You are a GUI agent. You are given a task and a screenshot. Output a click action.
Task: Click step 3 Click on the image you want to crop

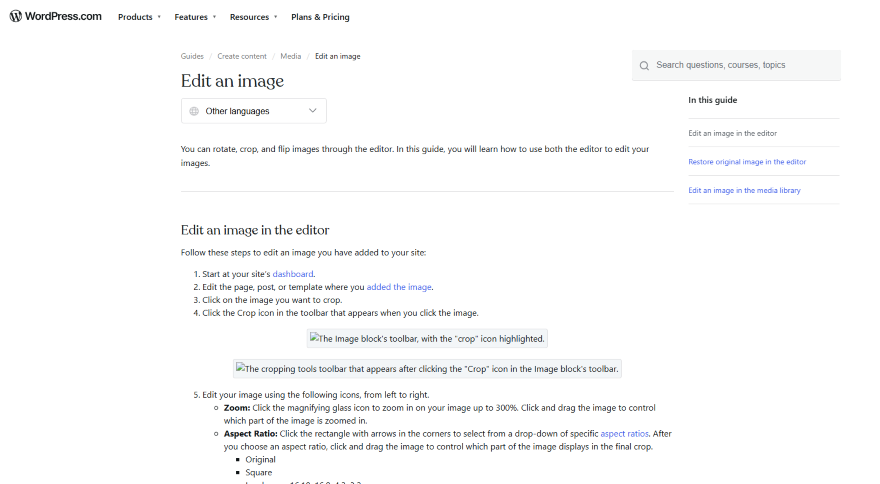click(272, 300)
